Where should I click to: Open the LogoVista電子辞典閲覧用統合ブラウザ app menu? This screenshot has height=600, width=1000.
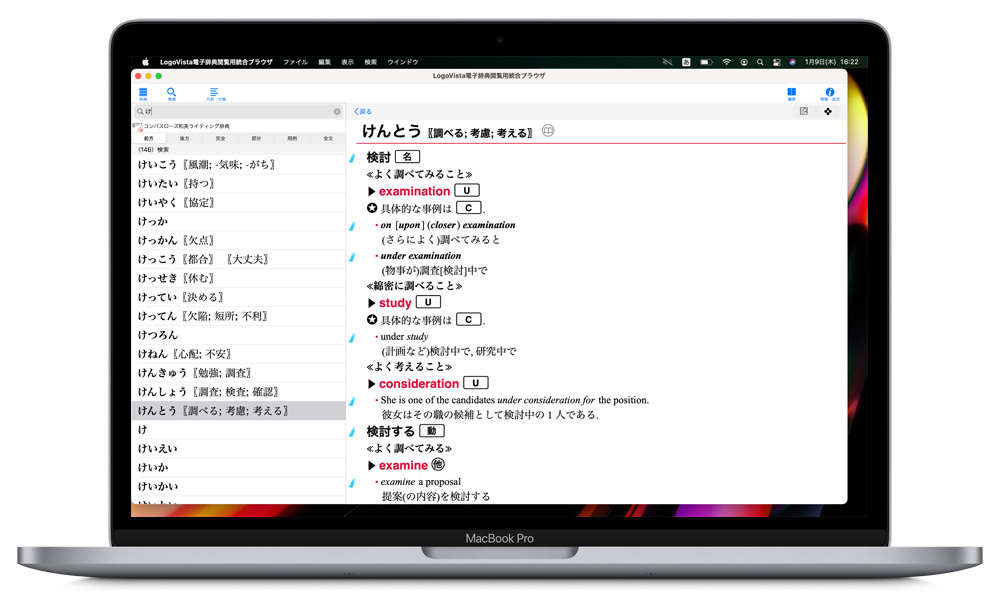pos(216,62)
